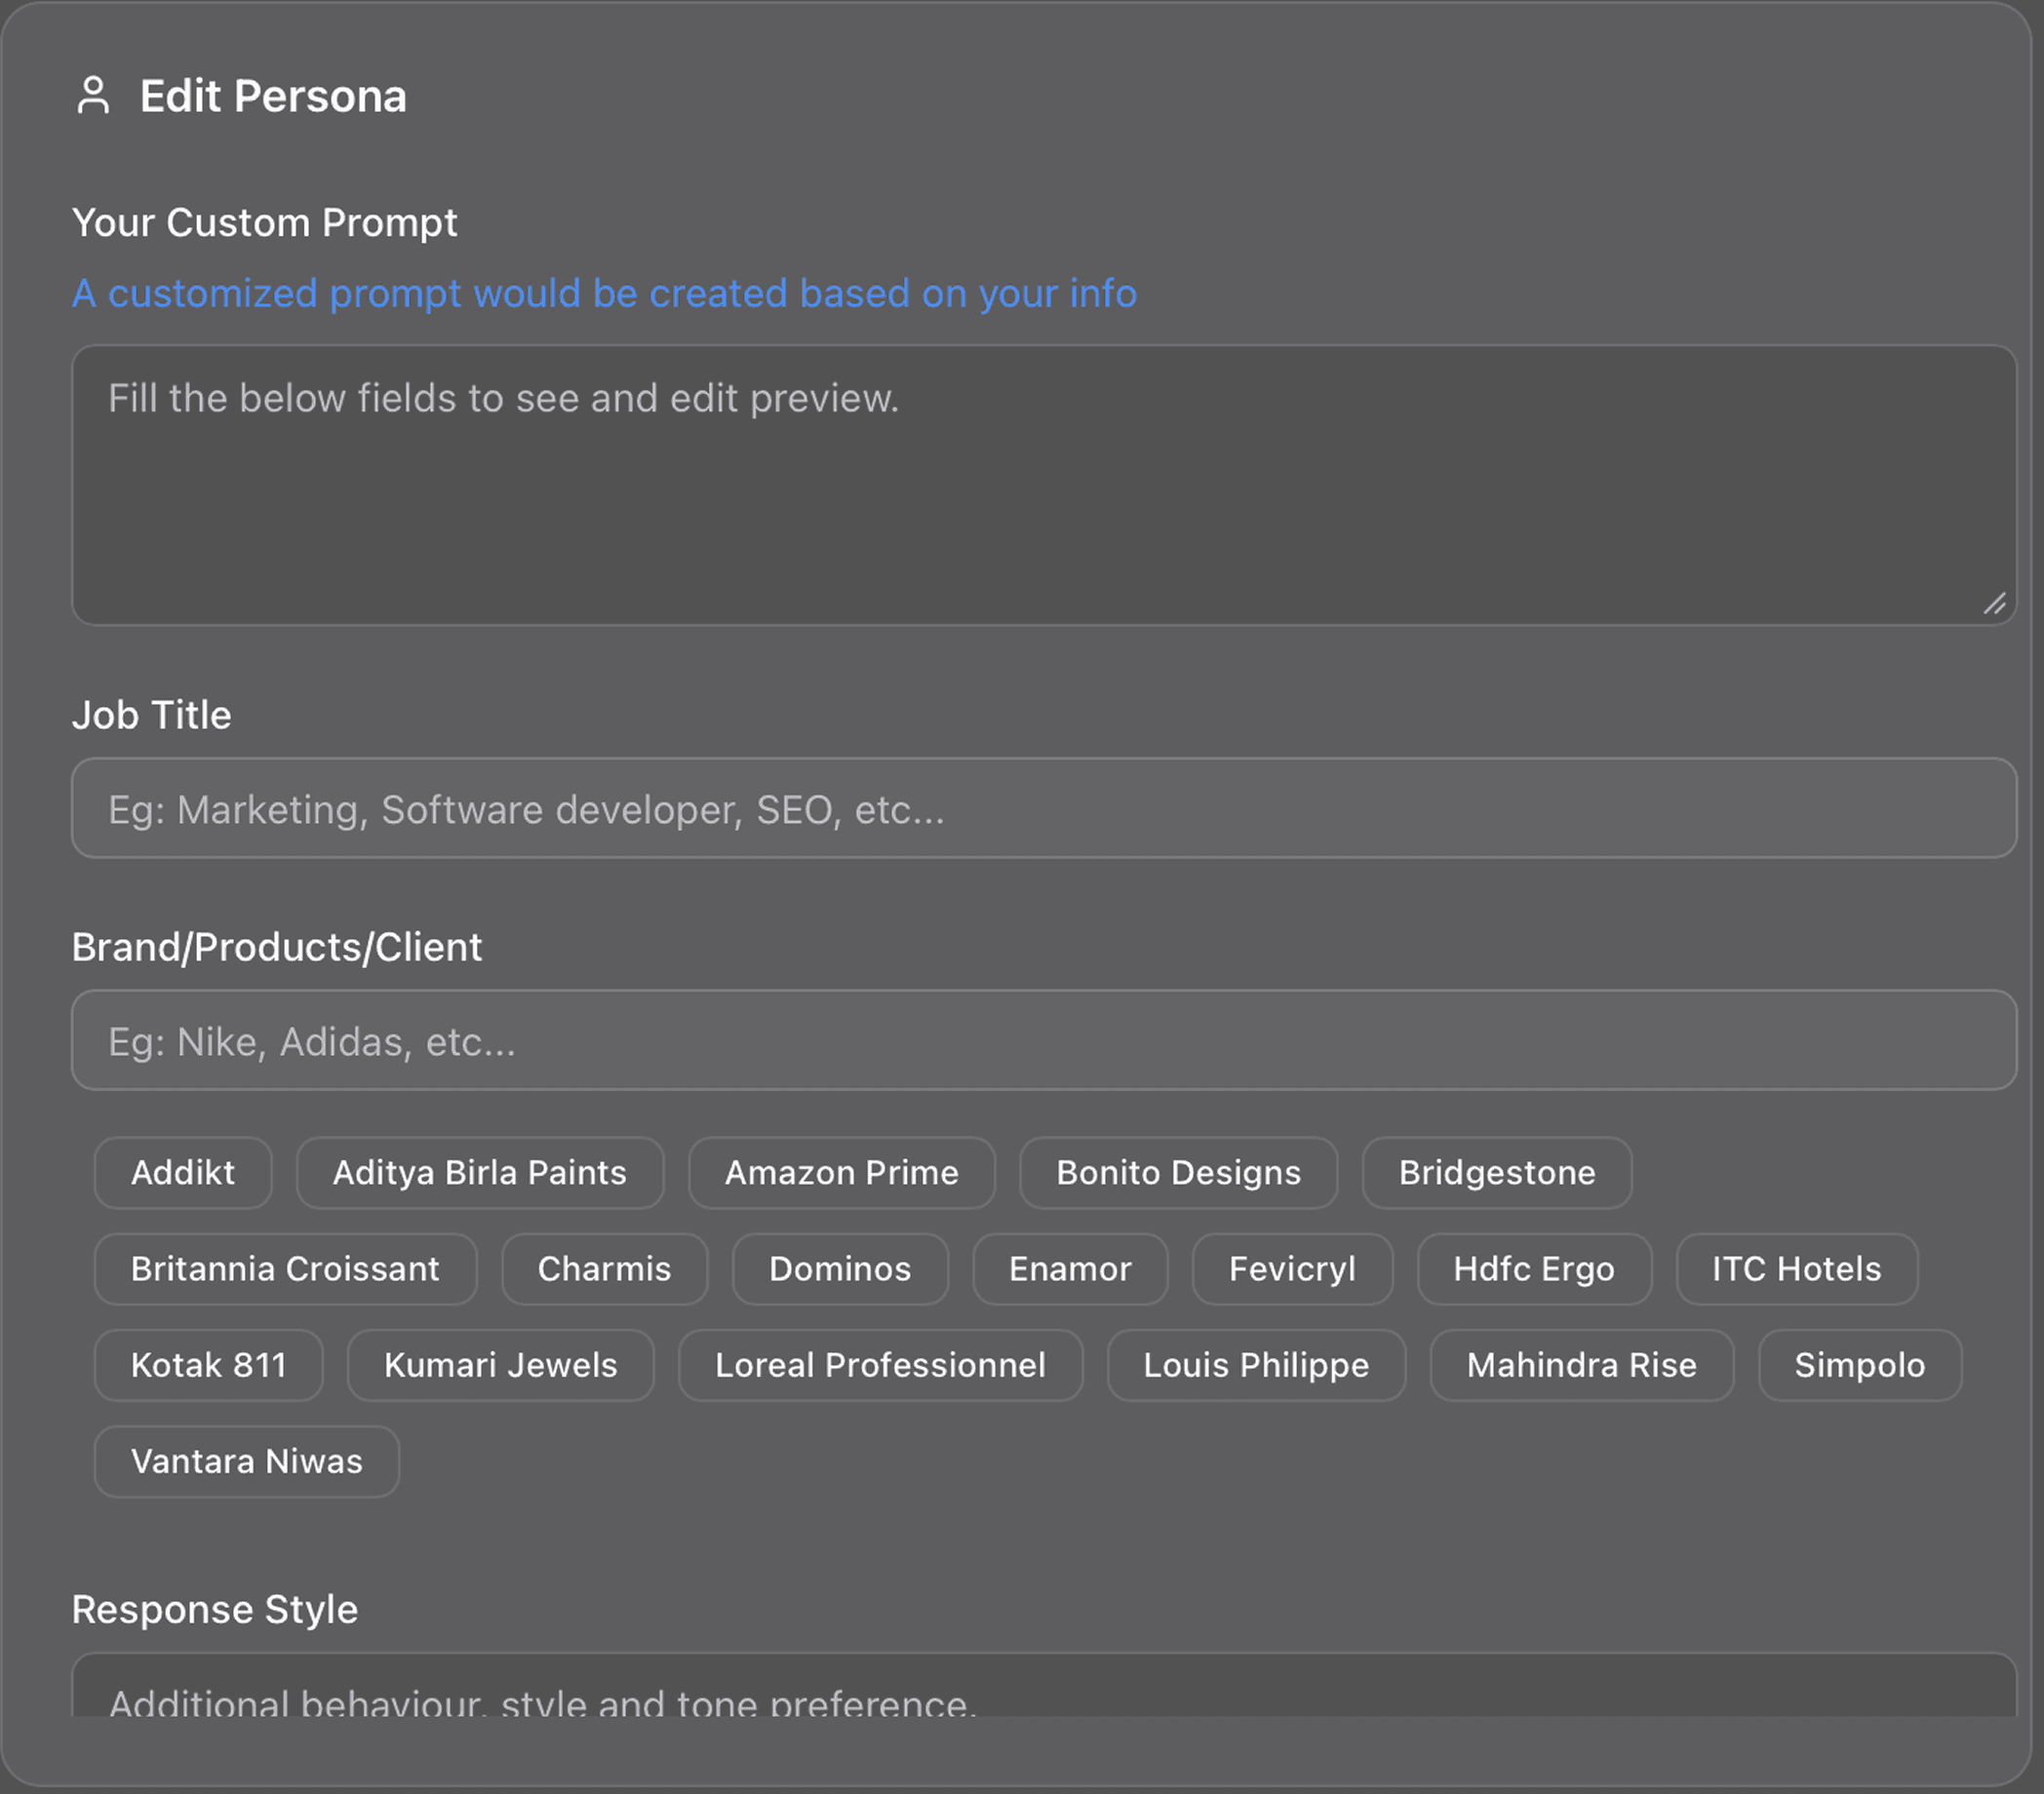Choose the Kotak 811 chip
Image resolution: width=2044 pixels, height=1794 pixels.
tap(208, 1364)
